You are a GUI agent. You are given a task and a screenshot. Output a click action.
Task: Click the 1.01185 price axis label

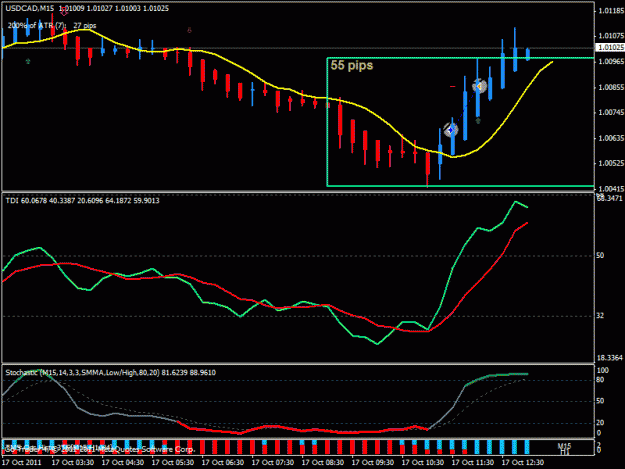pos(611,11)
